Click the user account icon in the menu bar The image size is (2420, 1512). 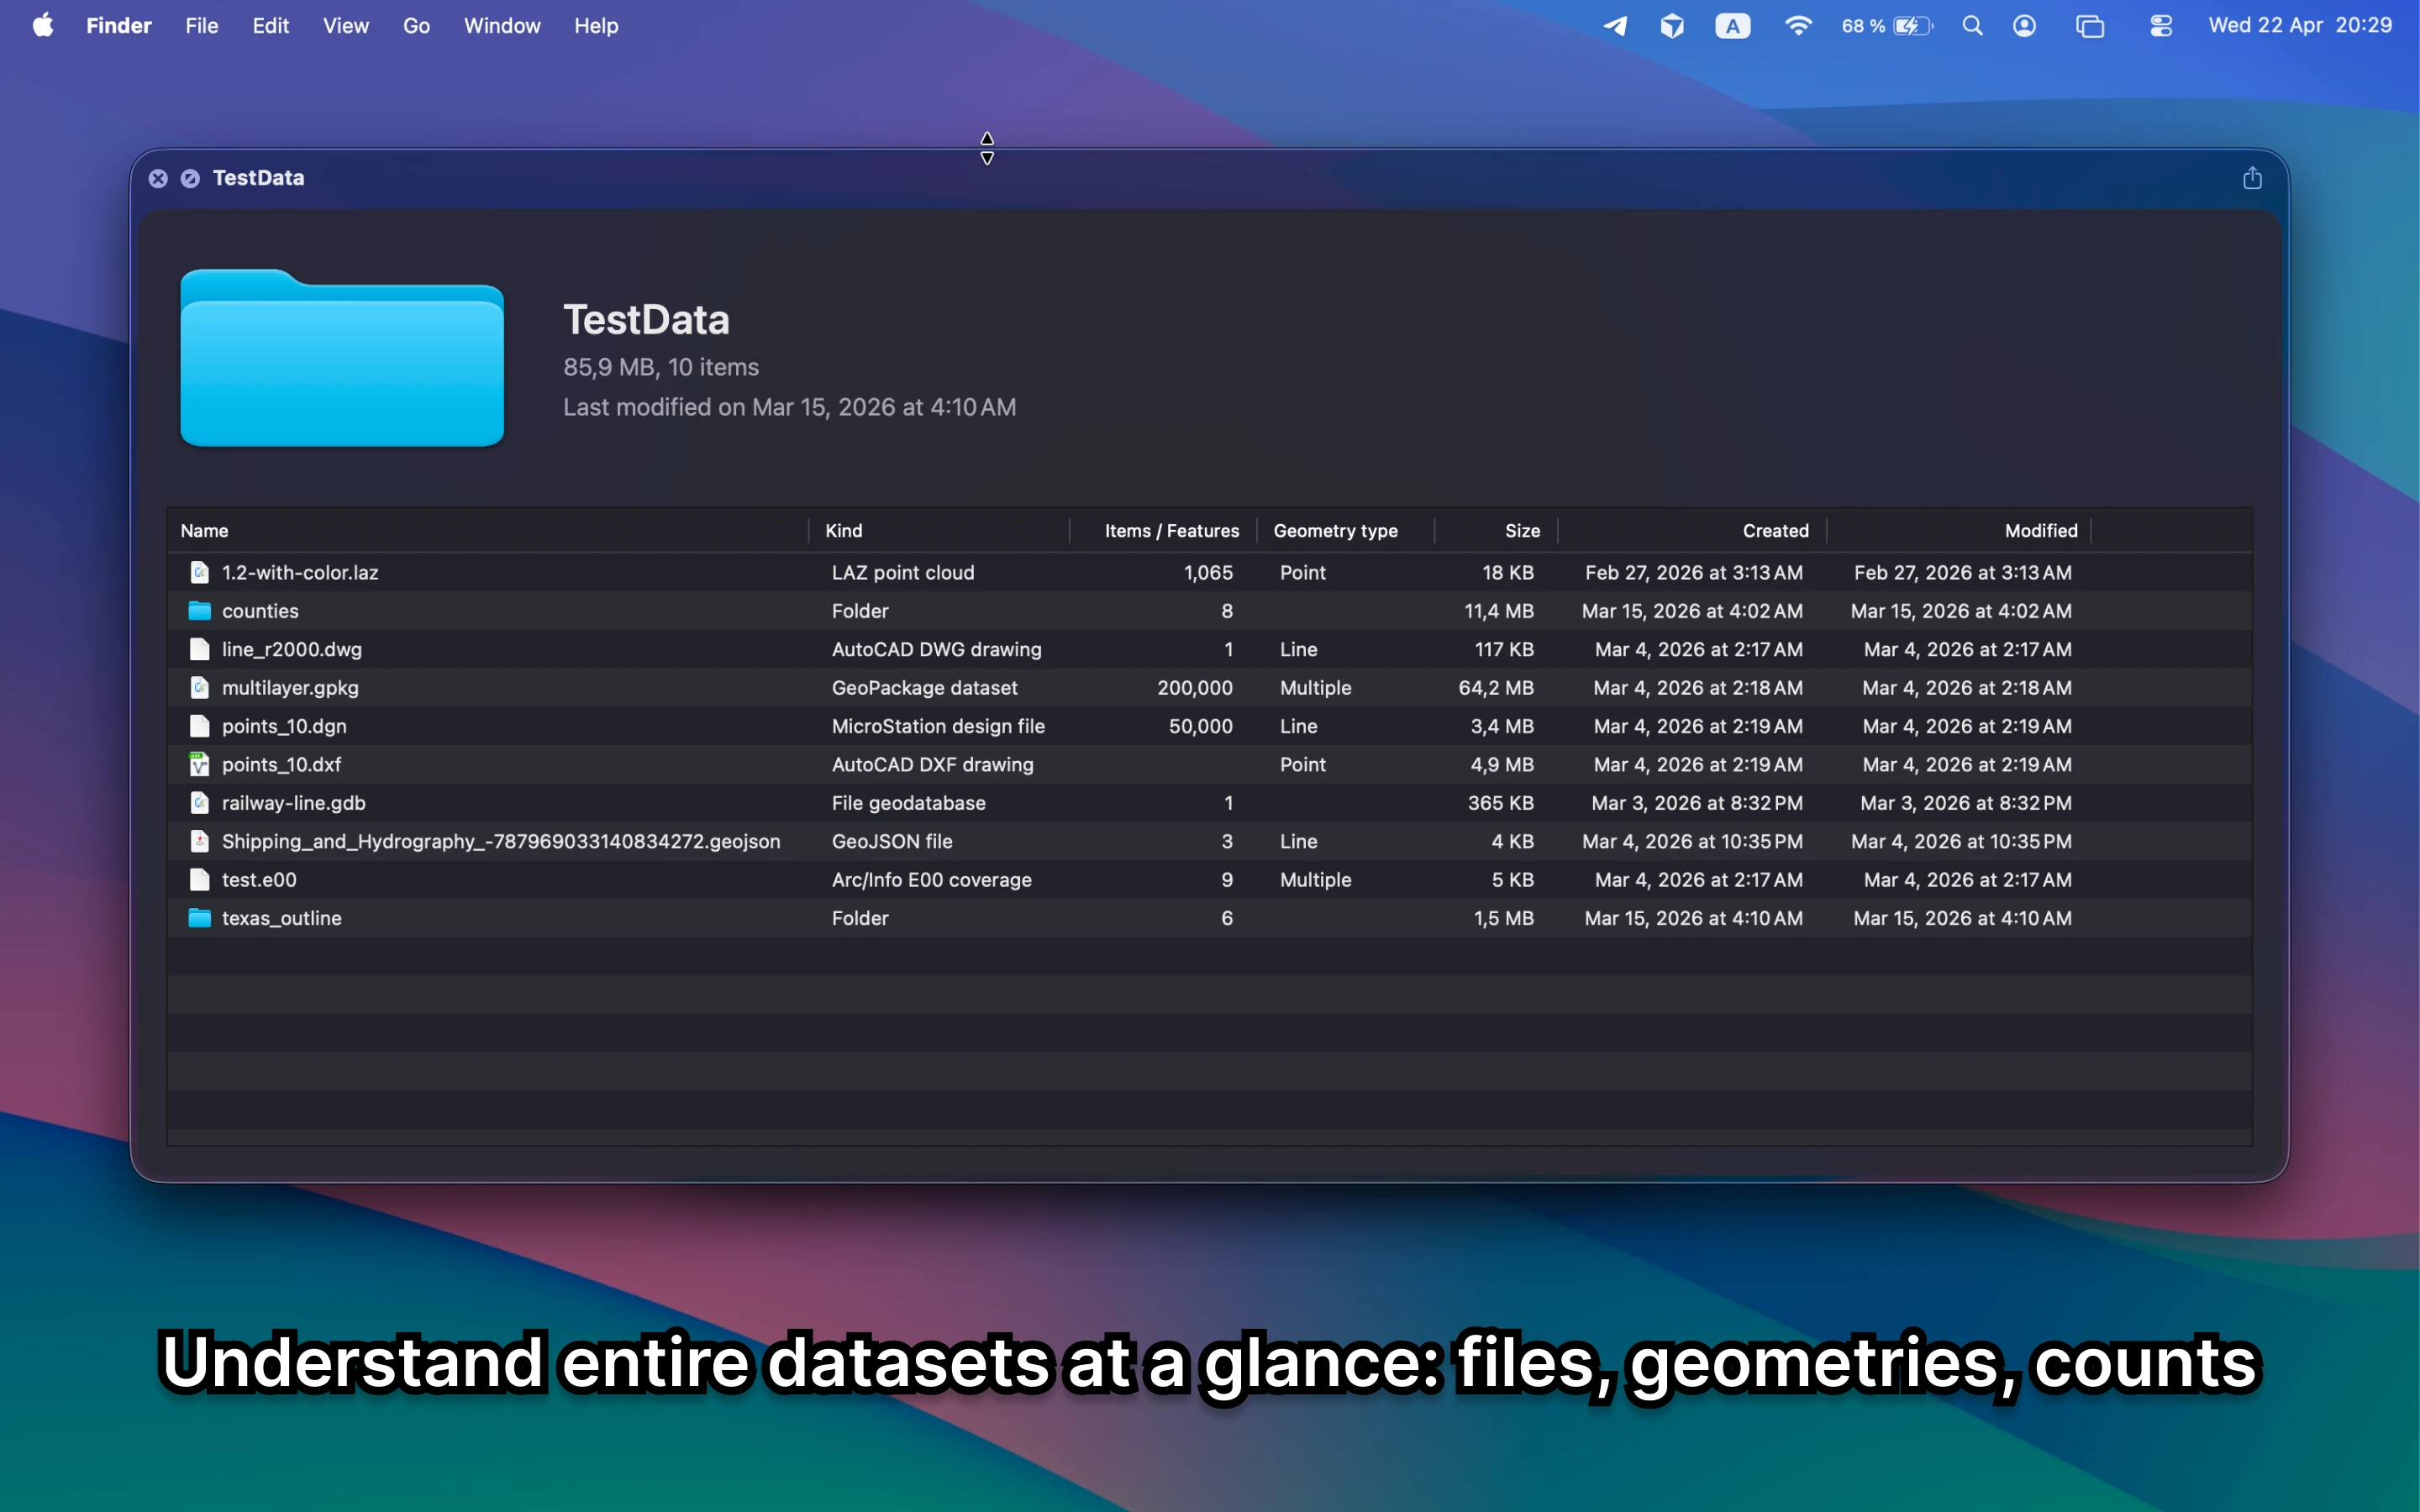pyautogui.click(x=2025, y=26)
